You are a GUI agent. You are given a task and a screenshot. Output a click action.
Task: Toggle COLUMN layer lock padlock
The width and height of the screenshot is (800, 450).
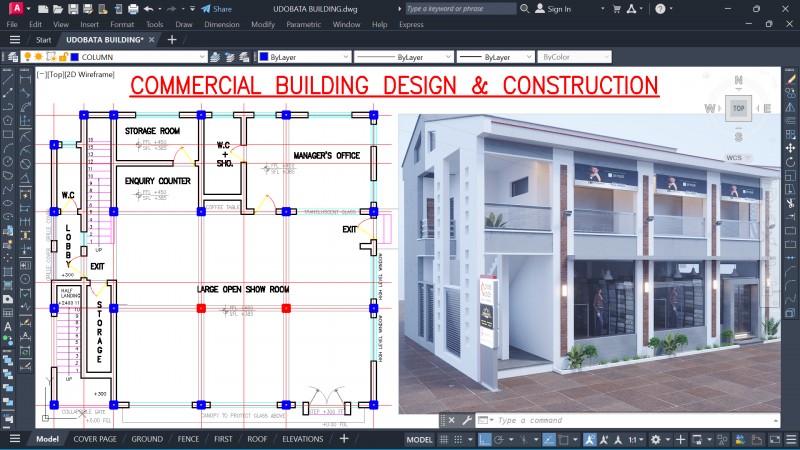pos(63,57)
